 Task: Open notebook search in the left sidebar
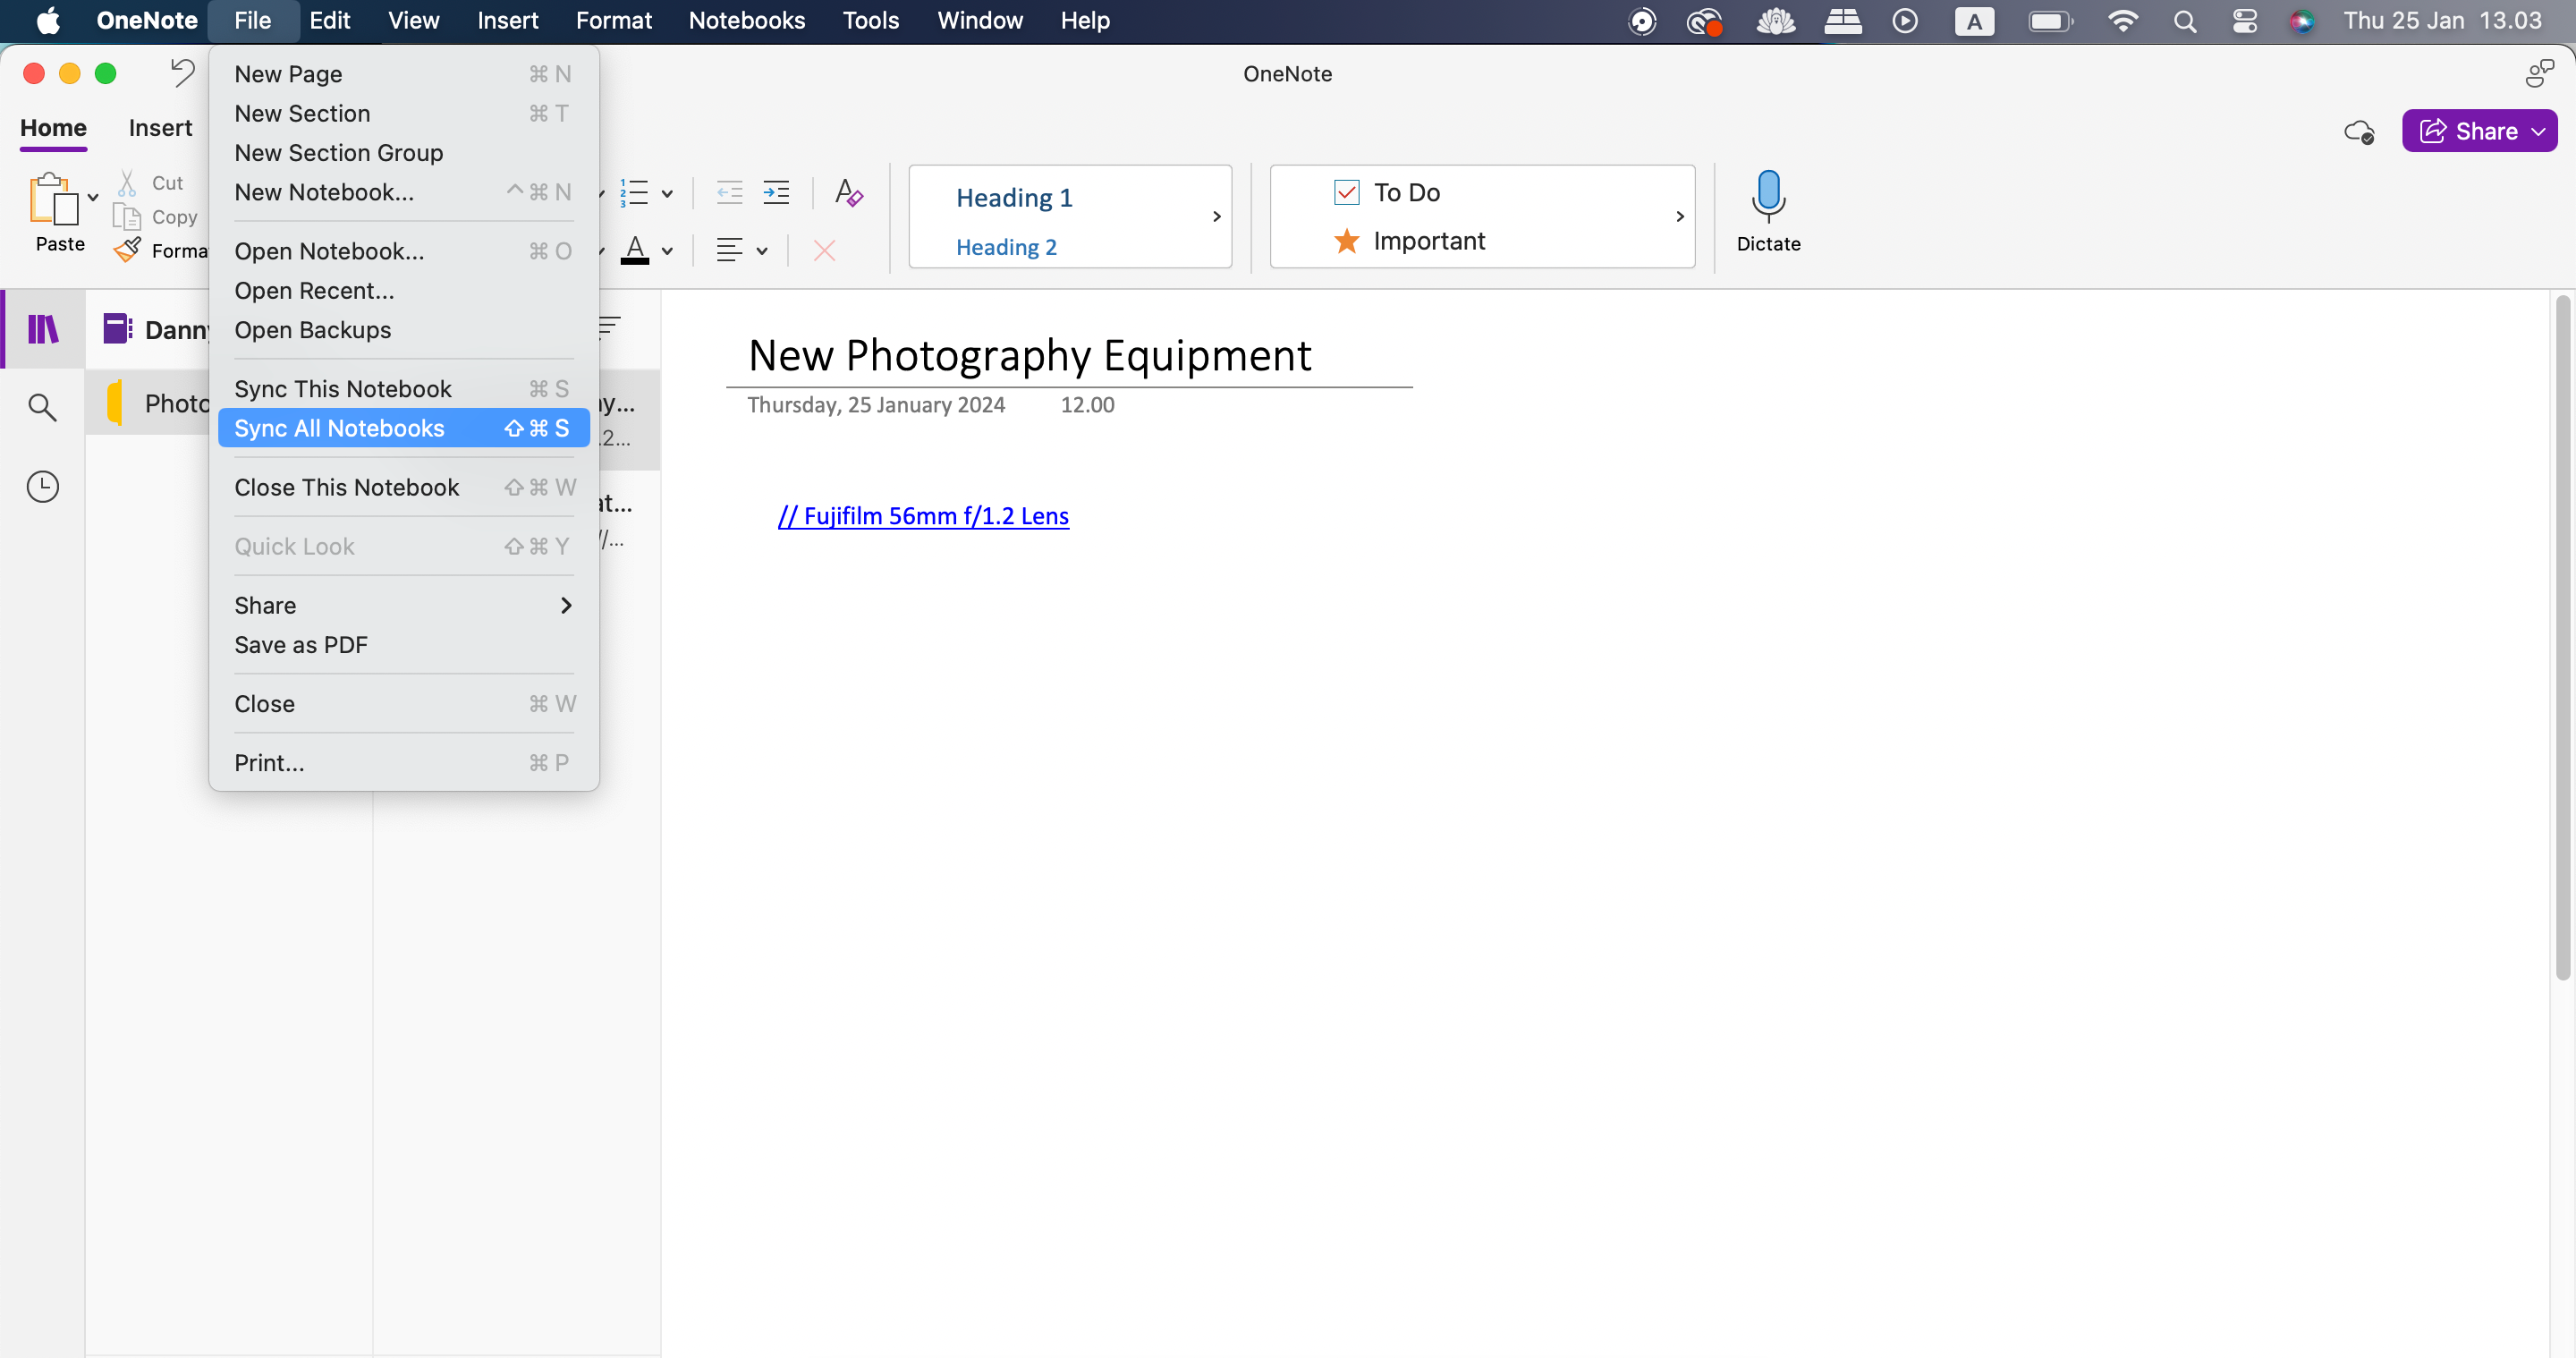42,407
